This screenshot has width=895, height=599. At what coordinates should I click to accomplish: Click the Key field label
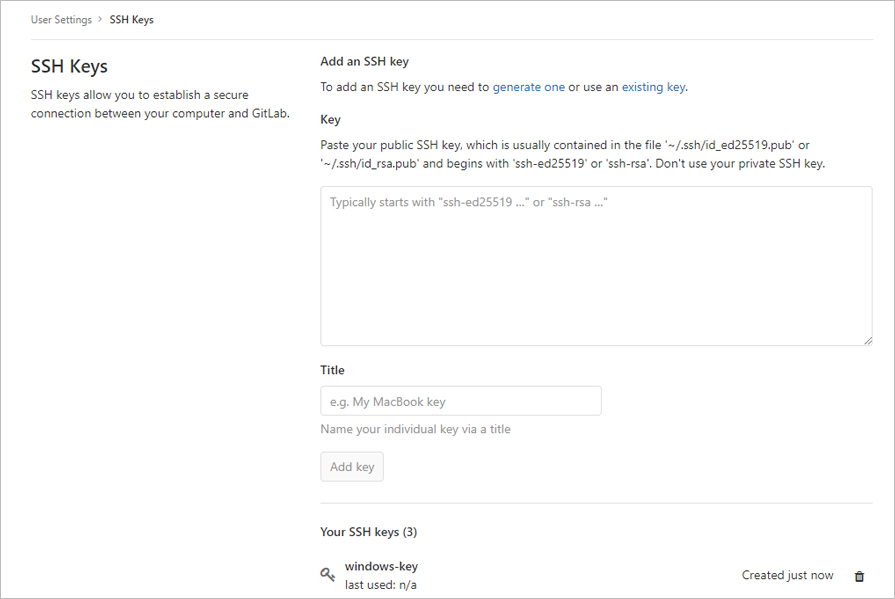(x=330, y=119)
